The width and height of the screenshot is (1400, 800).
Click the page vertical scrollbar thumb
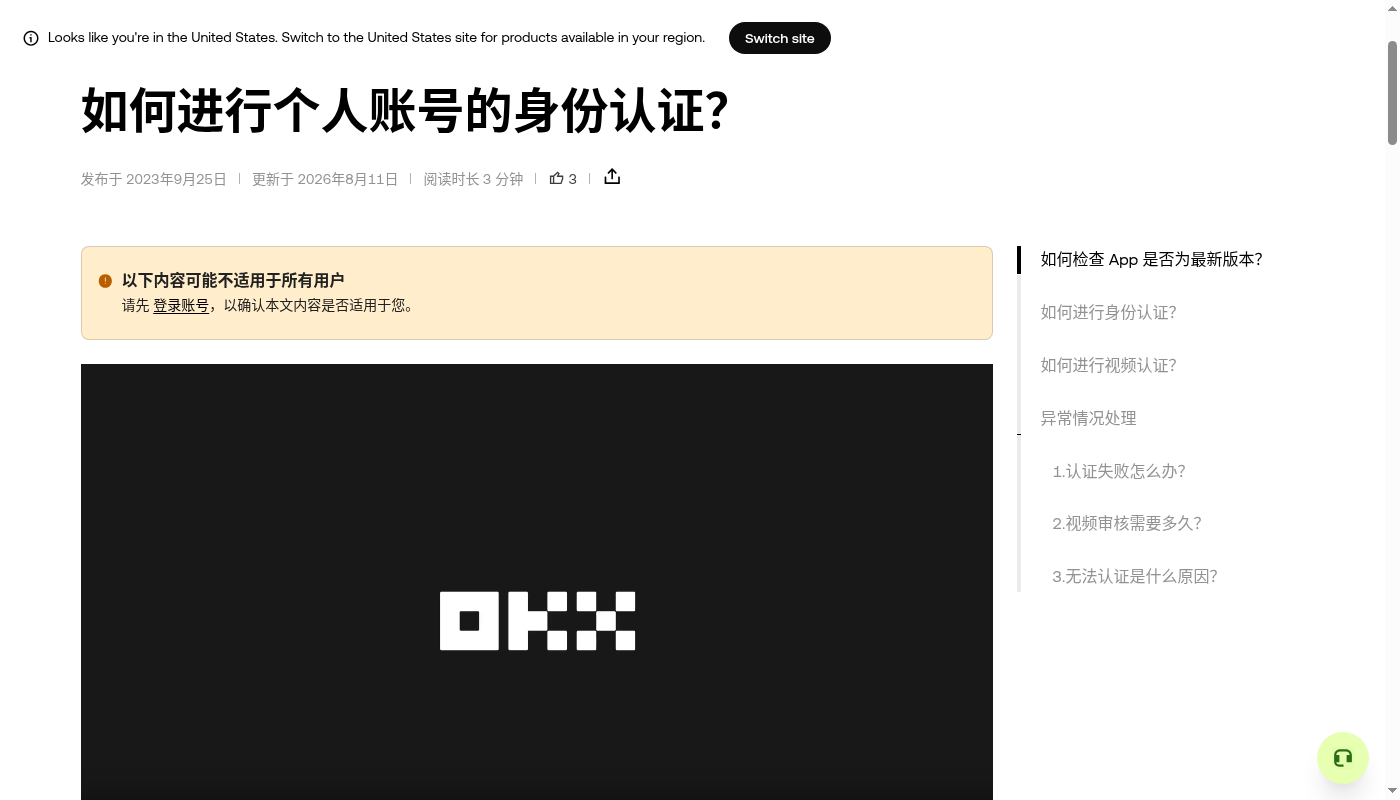[1392, 93]
